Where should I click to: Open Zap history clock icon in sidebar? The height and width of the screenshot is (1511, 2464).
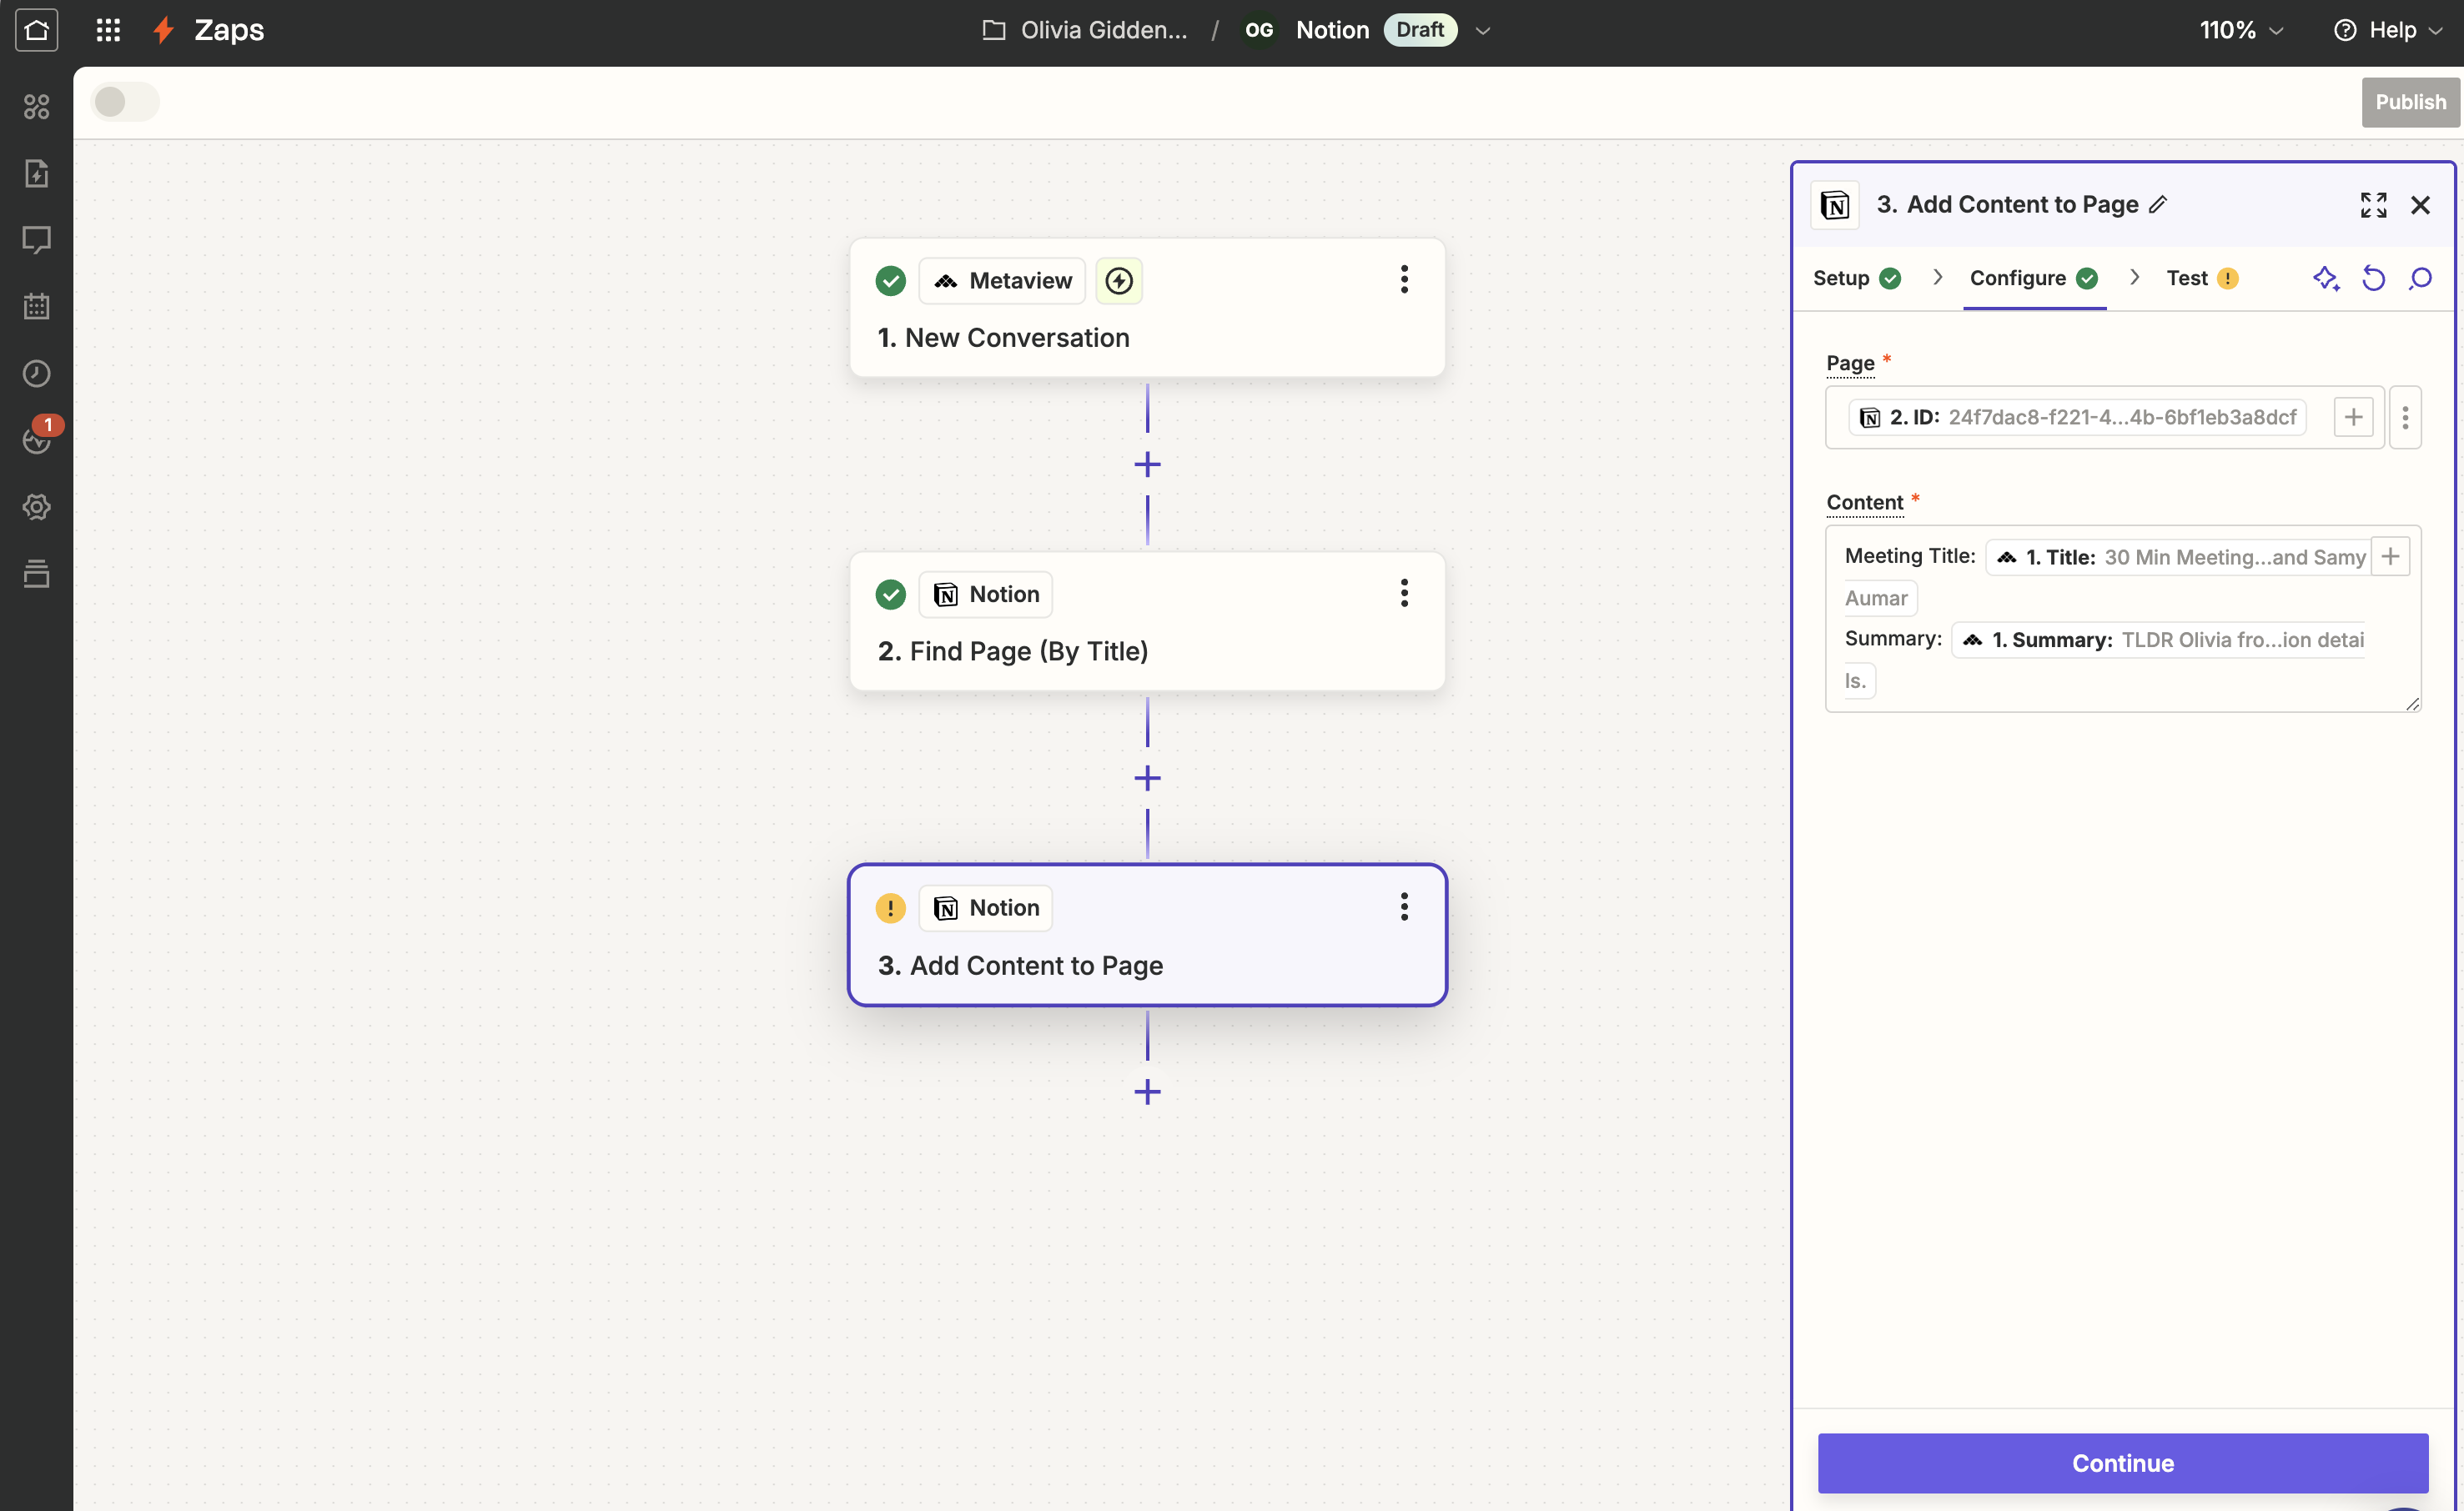click(36, 373)
